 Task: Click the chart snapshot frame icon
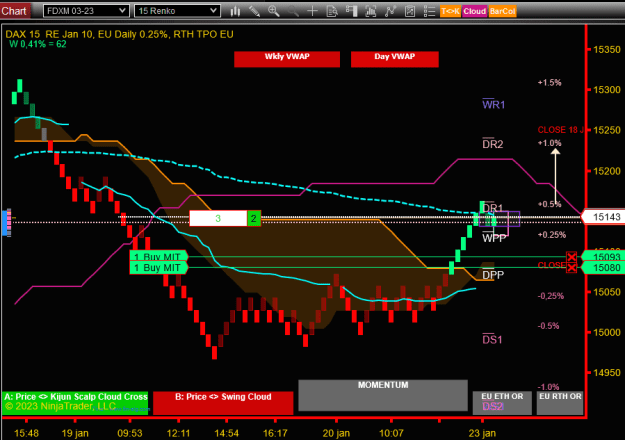[371, 11]
